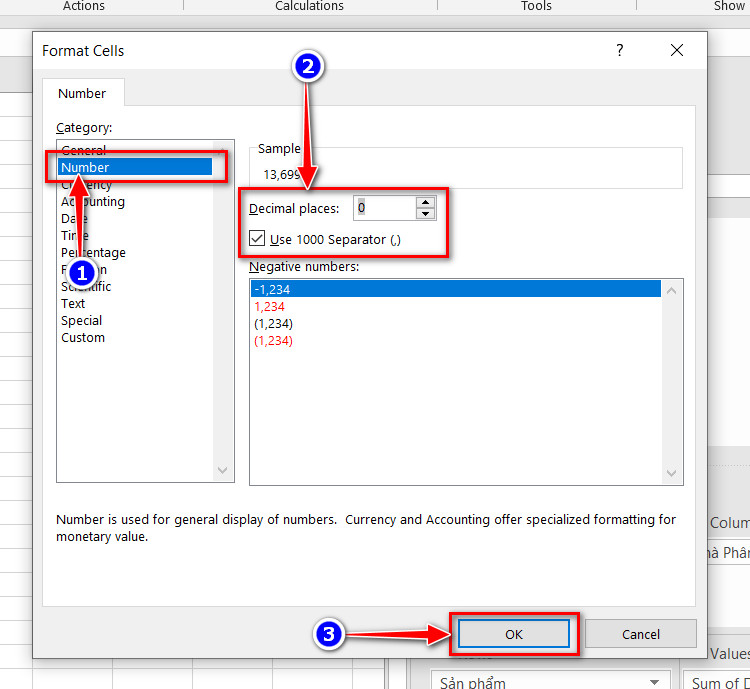The width and height of the screenshot is (750, 689).
Task: Toggle Use 1000 Separator checkbox
Action: click(257, 238)
